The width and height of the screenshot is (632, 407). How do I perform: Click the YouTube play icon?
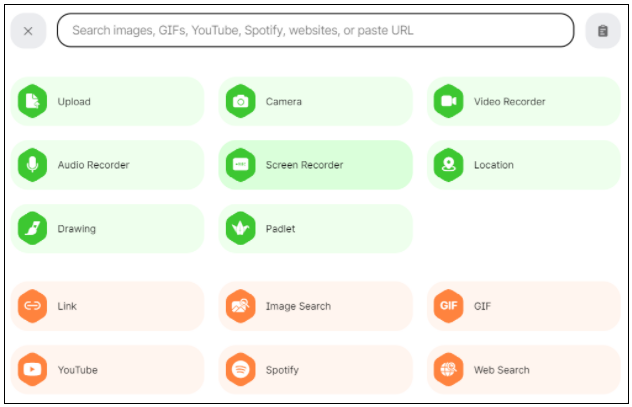[x=33, y=370]
